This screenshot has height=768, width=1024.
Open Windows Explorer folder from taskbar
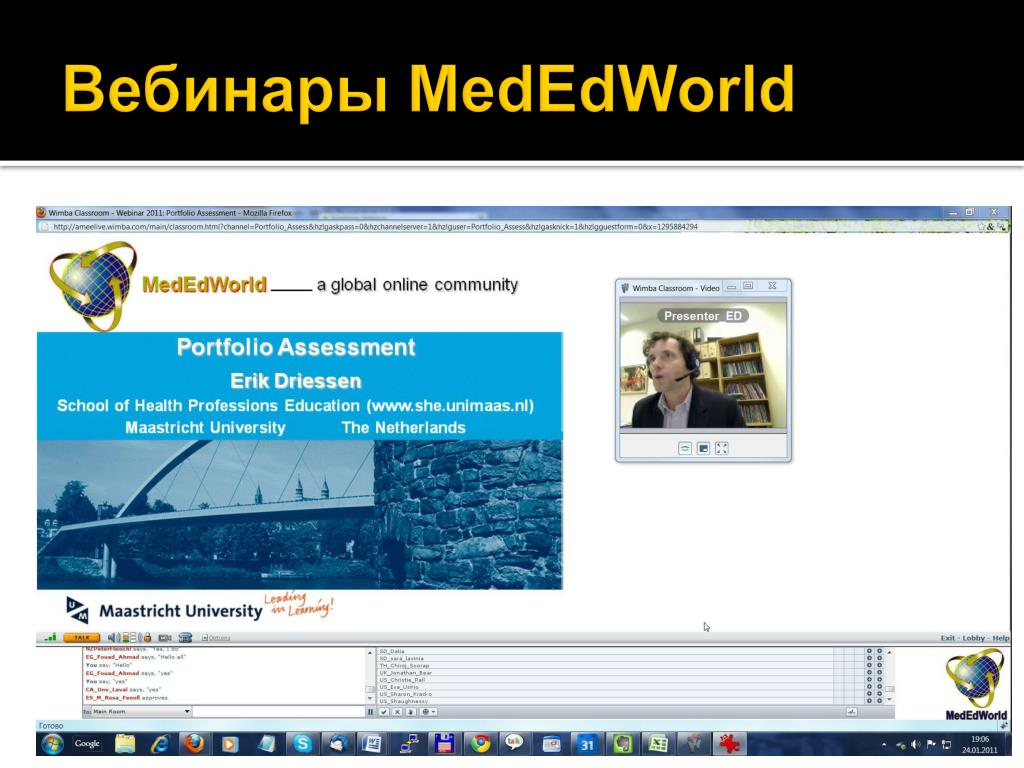point(125,744)
